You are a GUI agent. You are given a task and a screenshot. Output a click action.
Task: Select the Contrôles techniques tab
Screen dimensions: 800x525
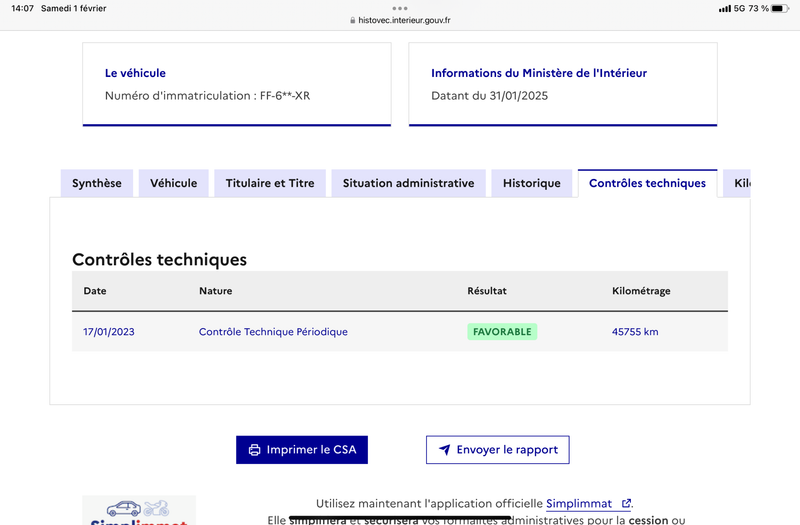click(x=647, y=183)
